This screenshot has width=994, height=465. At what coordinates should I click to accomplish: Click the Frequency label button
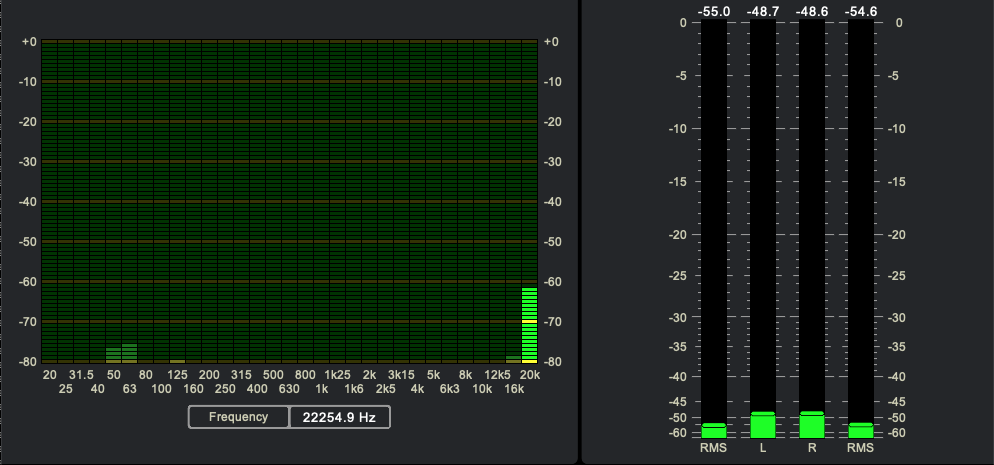click(x=239, y=417)
